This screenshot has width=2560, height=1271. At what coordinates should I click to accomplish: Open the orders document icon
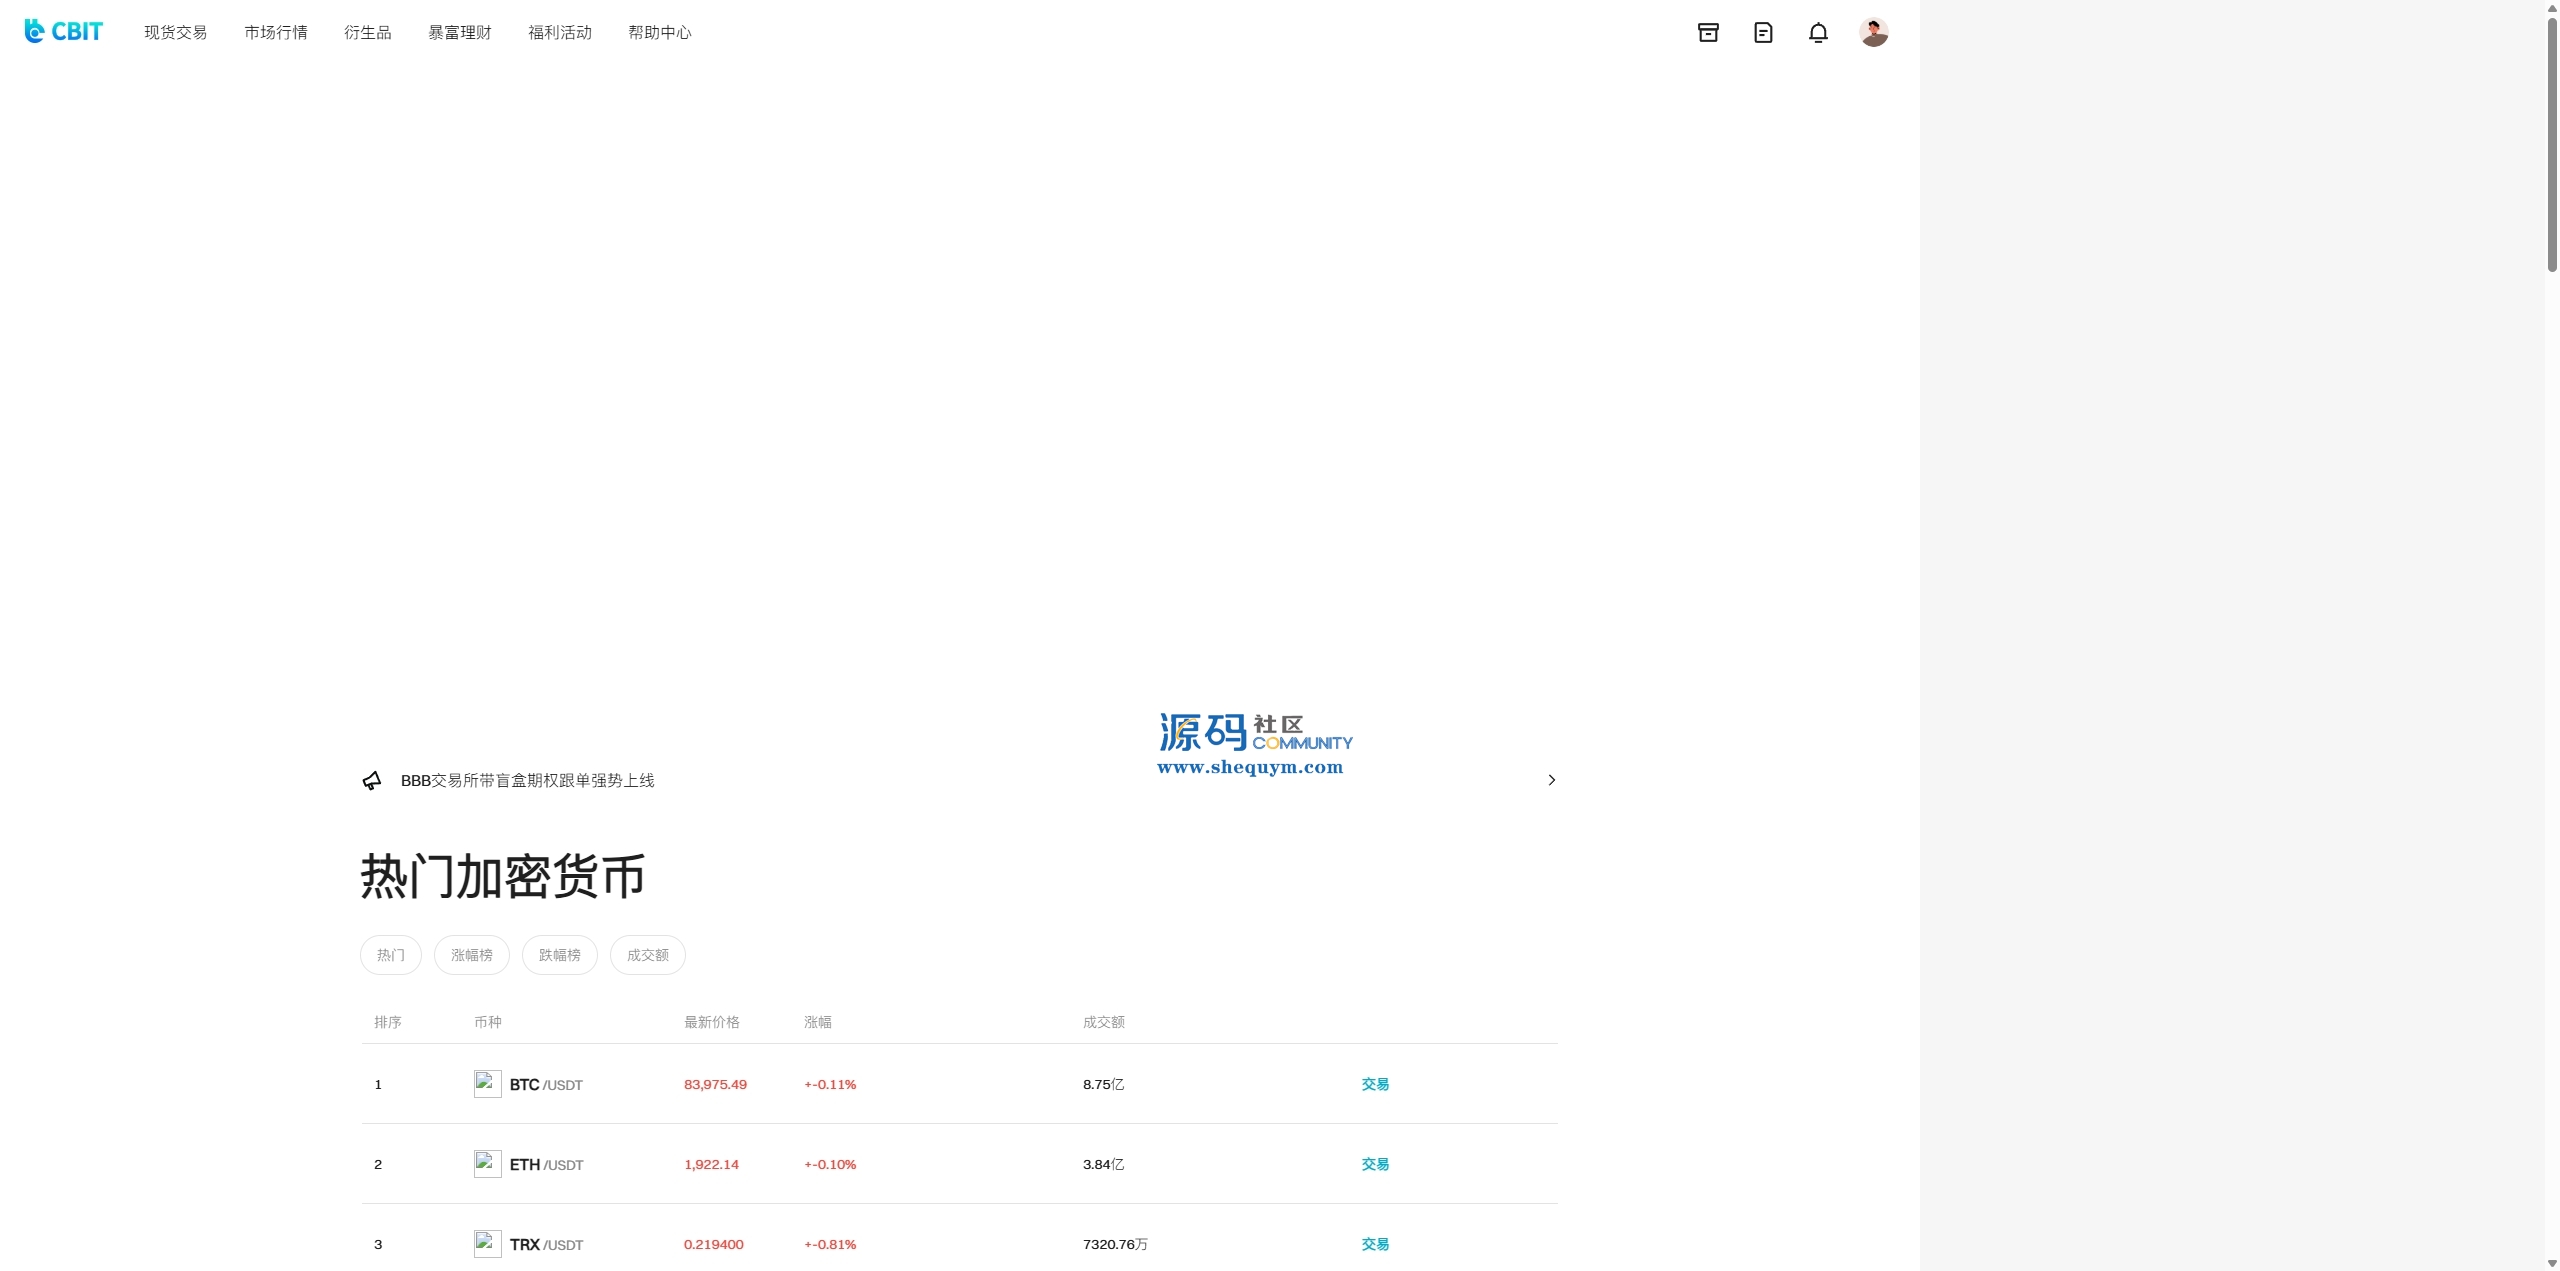(x=1763, y=33)
